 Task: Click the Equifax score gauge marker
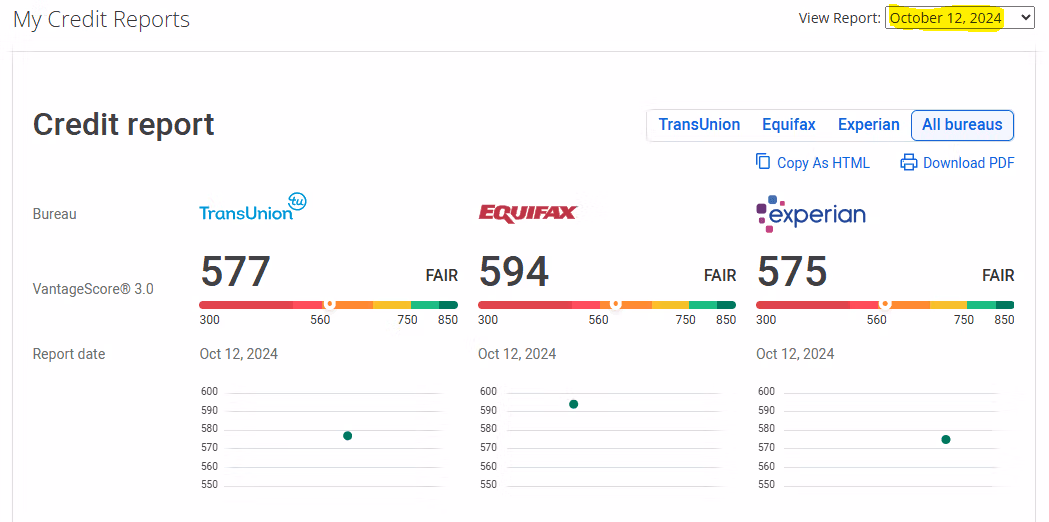point(616,304)
